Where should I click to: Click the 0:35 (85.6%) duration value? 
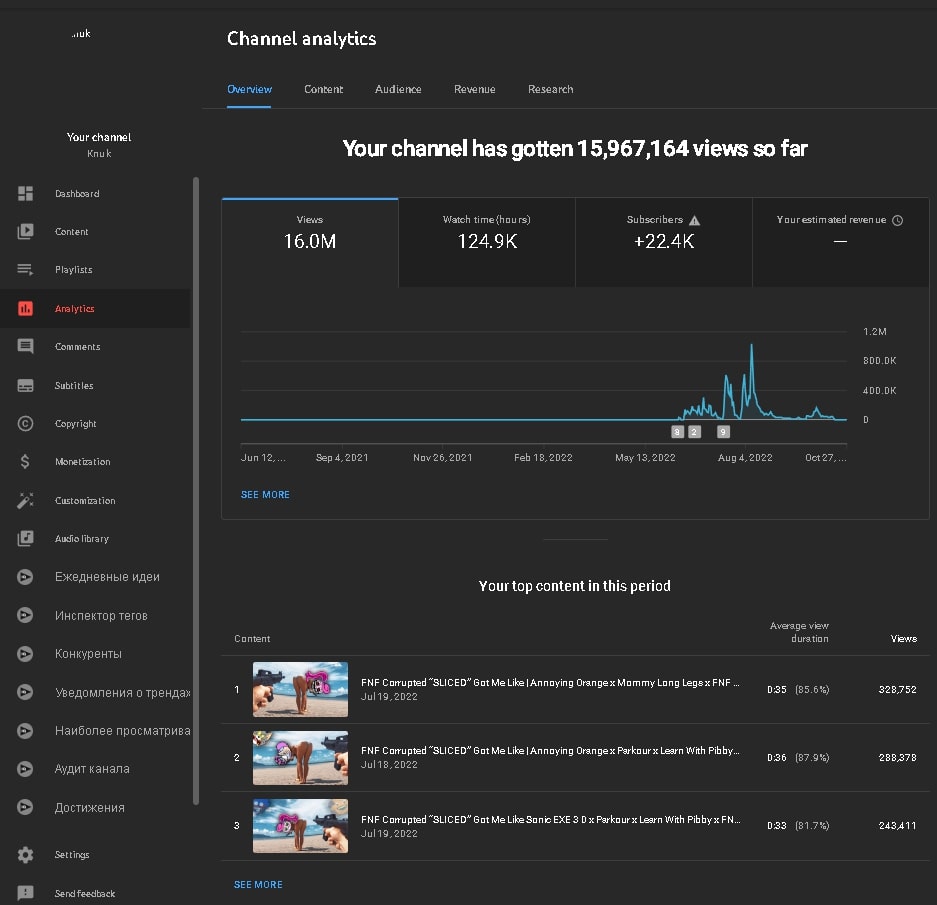(x=798, y=689)
